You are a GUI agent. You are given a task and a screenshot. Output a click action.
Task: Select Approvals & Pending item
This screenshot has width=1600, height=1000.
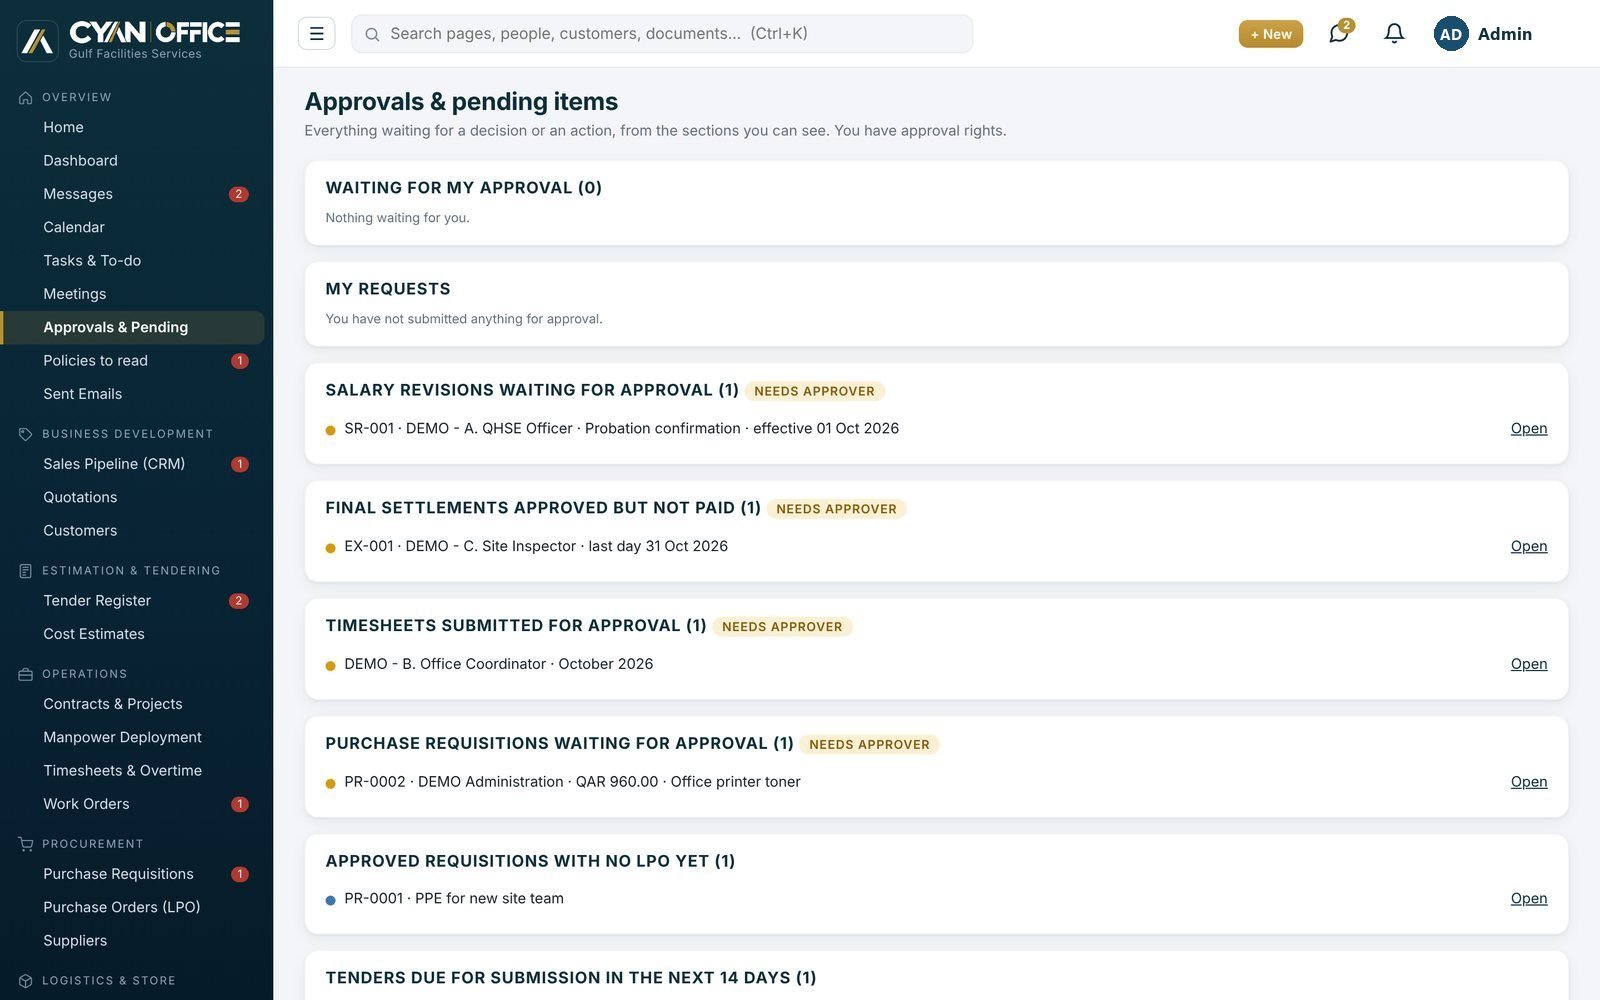(132, 327)
